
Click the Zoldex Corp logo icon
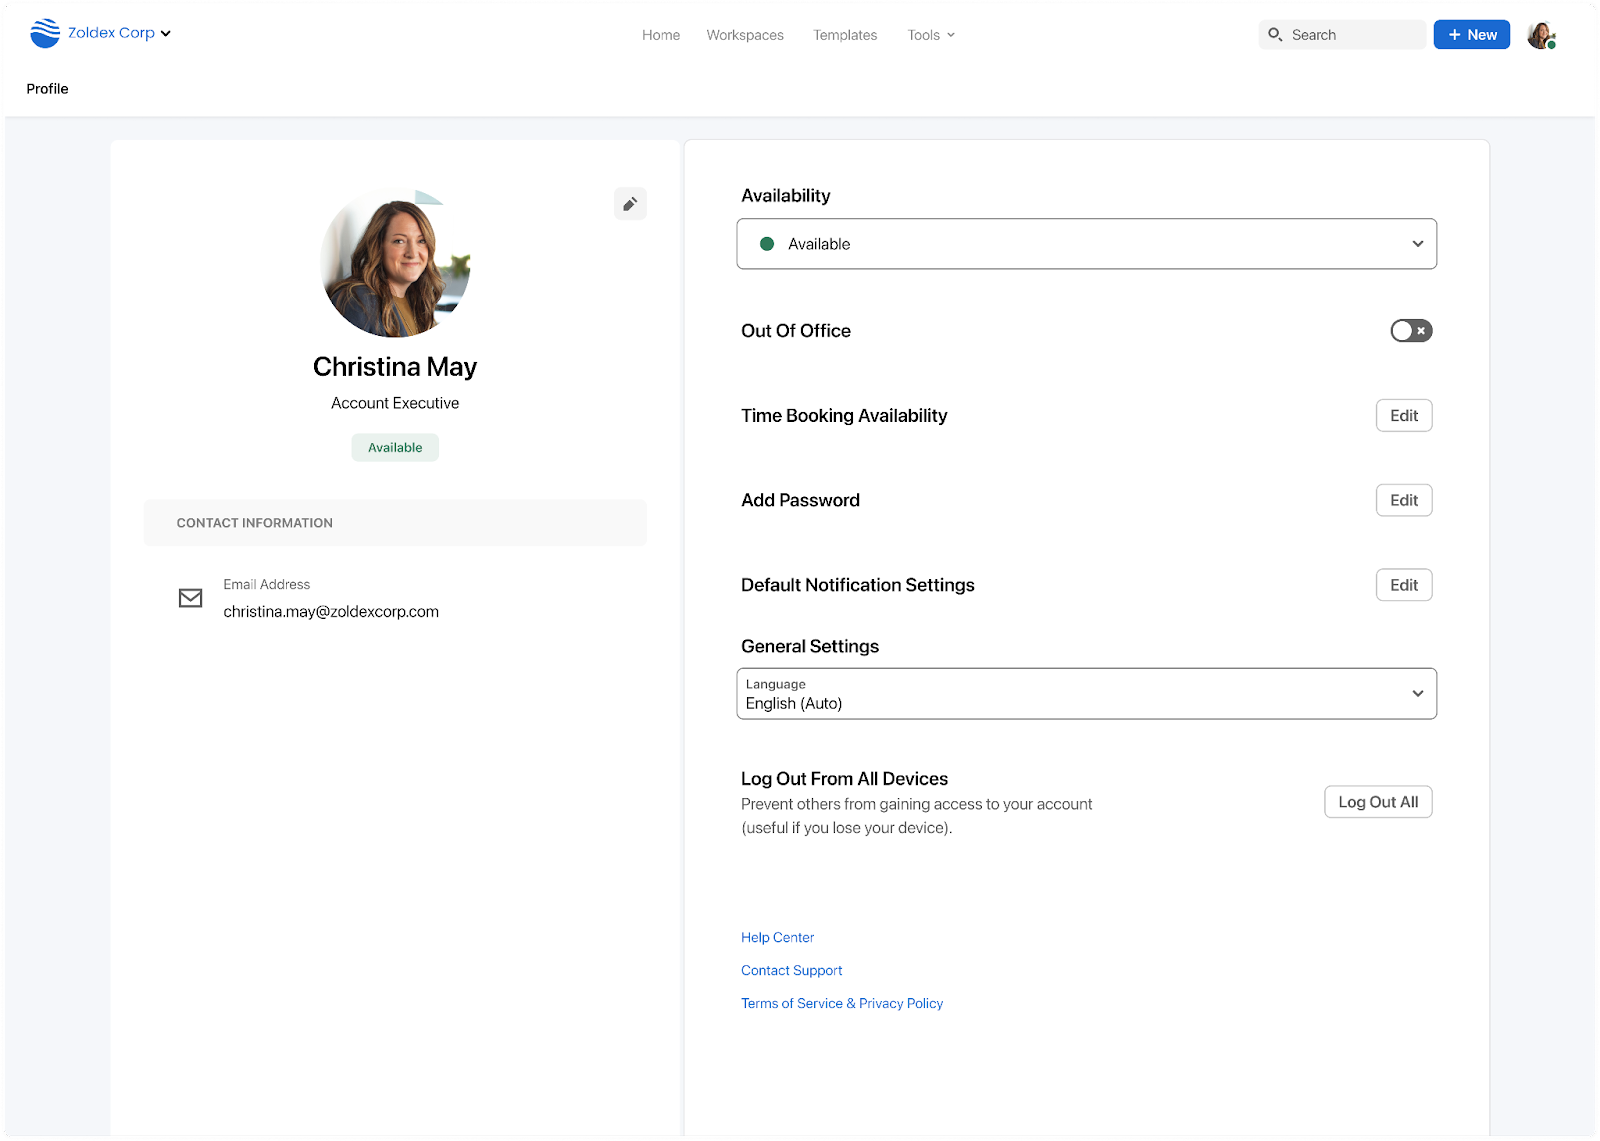pos(42,32)
